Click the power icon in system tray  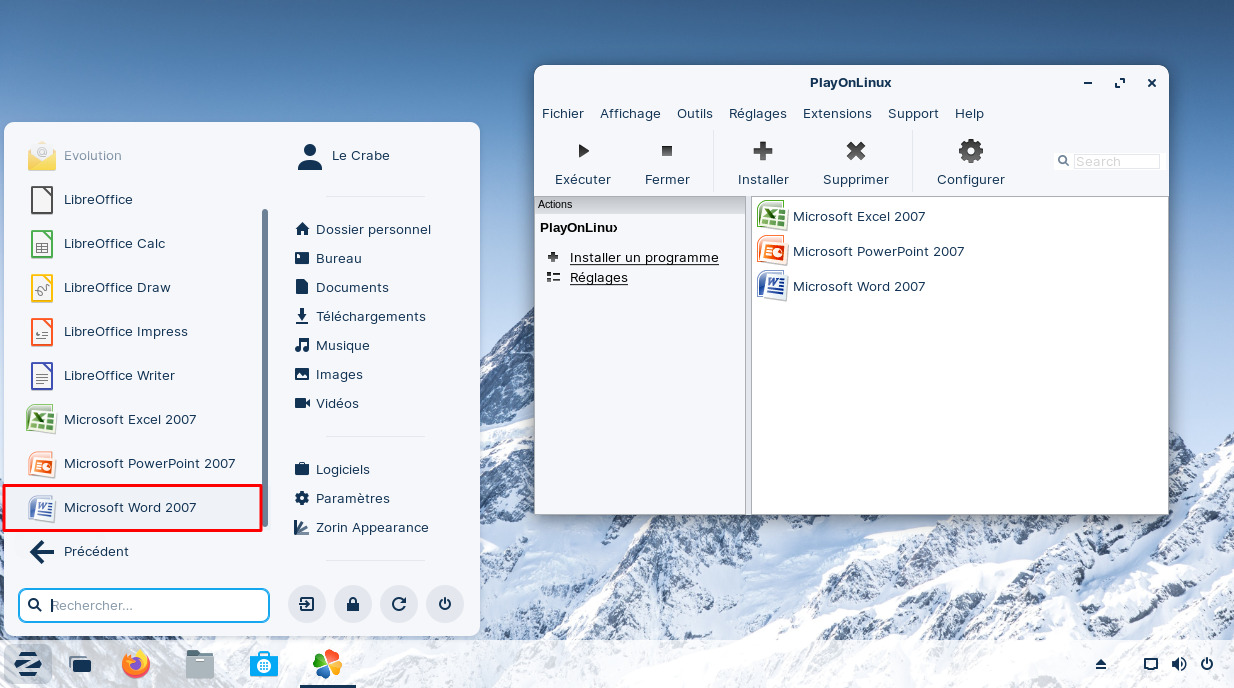(x=1207, y=664)
